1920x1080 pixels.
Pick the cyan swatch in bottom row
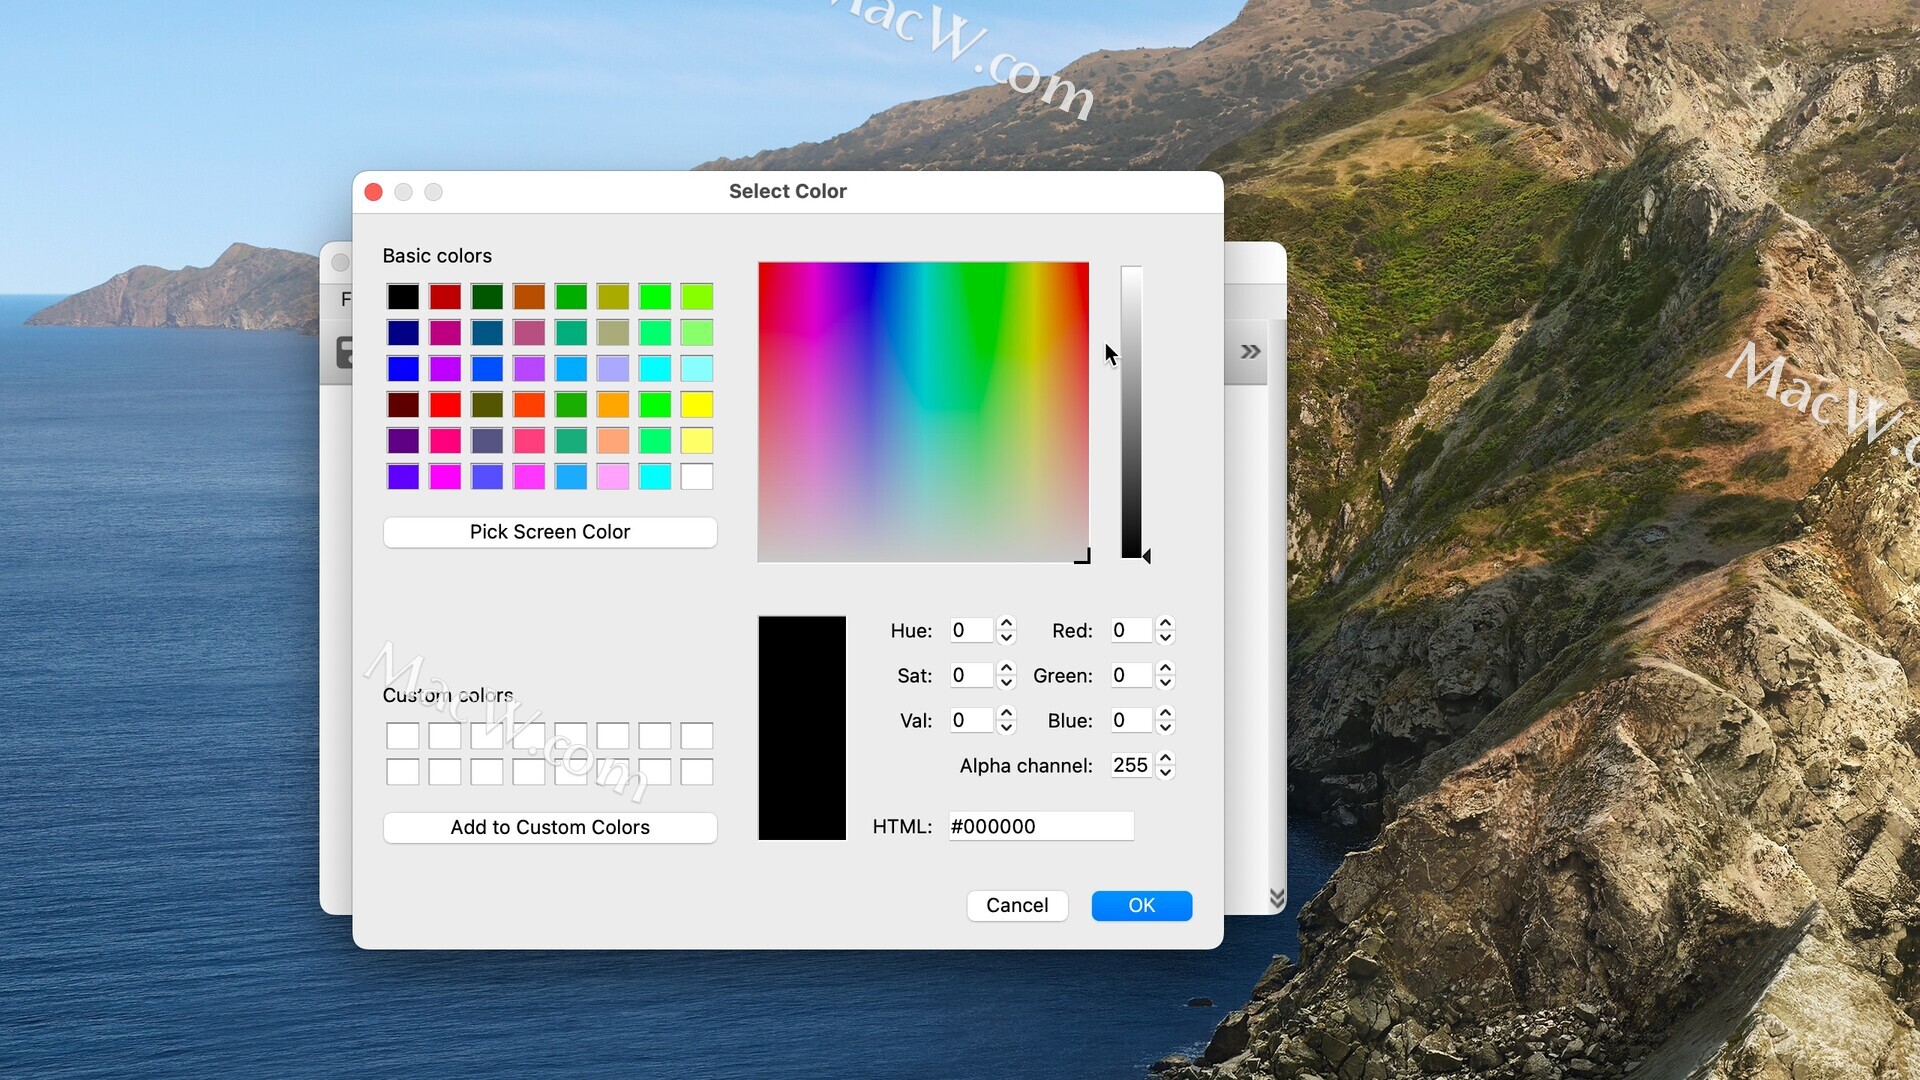click(655, 476)
